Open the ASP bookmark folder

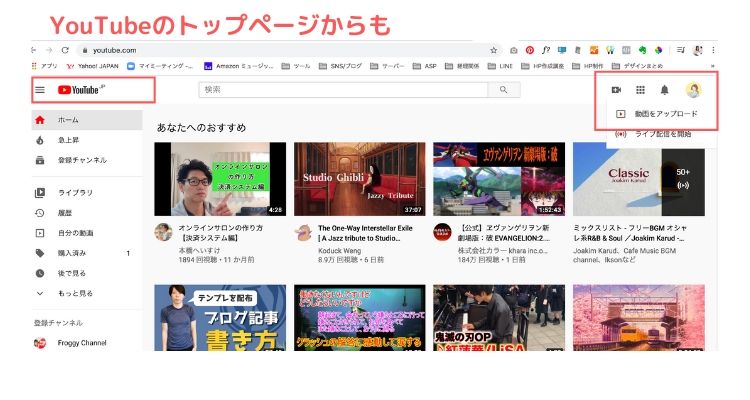pyautogui.click(x=425, y=66)
